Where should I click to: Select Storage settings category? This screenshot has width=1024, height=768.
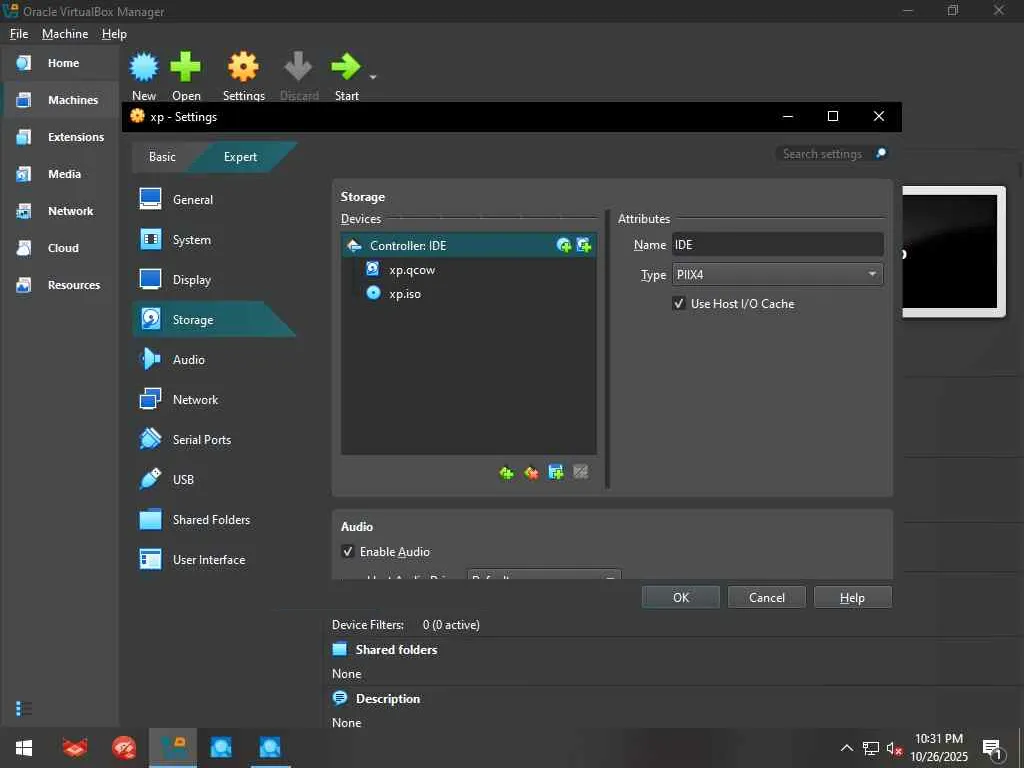(x=214, y=319)
